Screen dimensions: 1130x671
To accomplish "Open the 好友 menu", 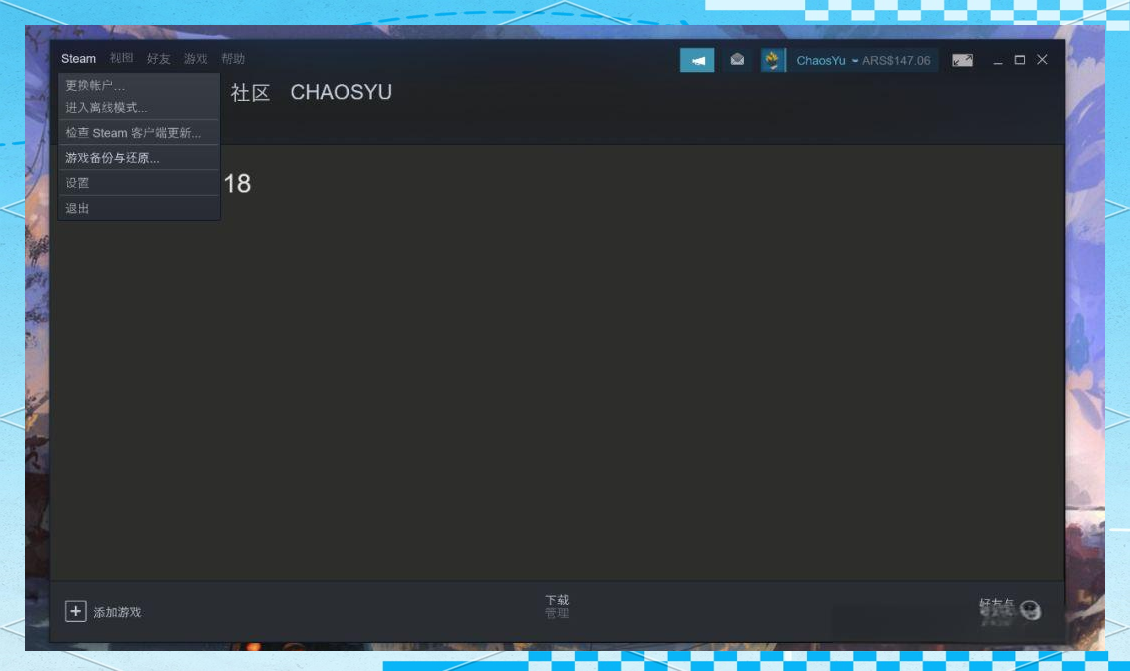I will click(158, 59).
